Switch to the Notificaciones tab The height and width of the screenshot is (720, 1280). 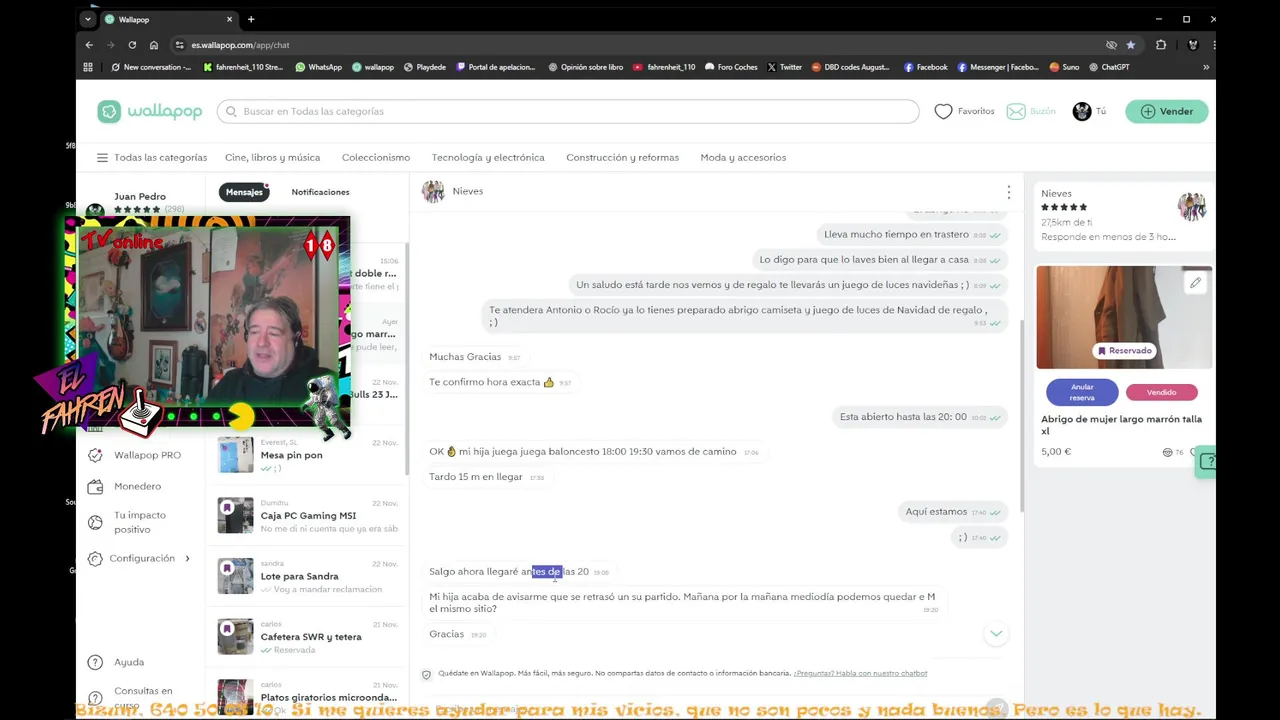pos(320,192)
